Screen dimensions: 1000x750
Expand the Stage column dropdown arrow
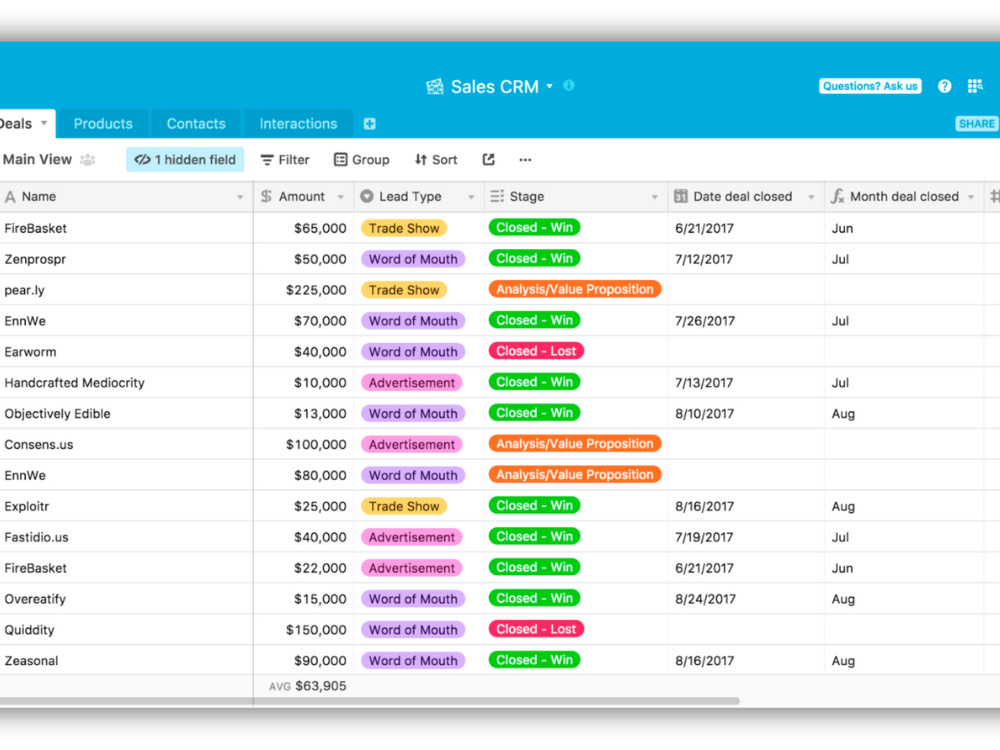654,197
